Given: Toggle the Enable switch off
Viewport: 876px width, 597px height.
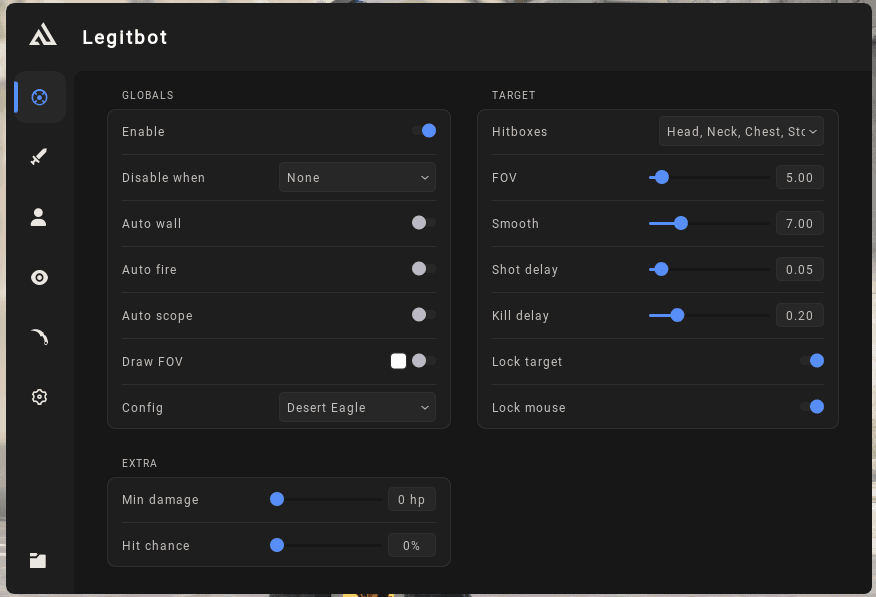Looking at the screenshot, I should [x=424, y=131].
